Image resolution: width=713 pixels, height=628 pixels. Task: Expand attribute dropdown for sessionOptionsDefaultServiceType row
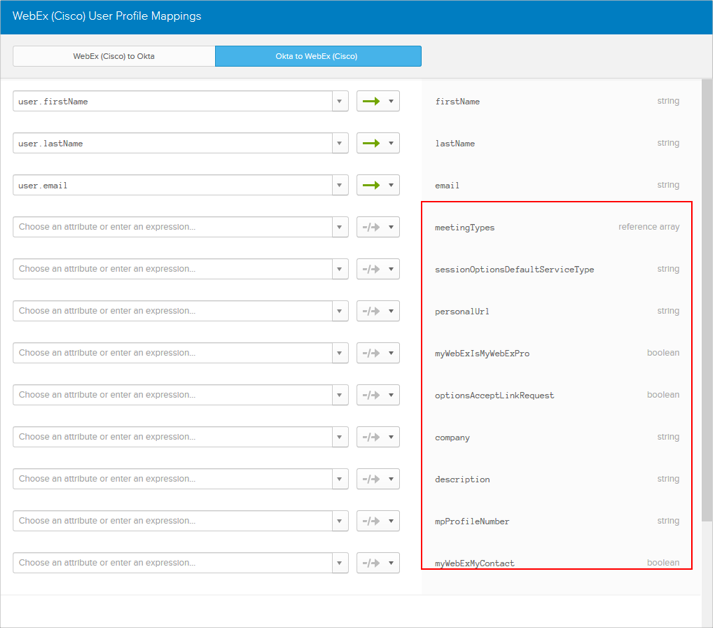[x=340, y=269]
